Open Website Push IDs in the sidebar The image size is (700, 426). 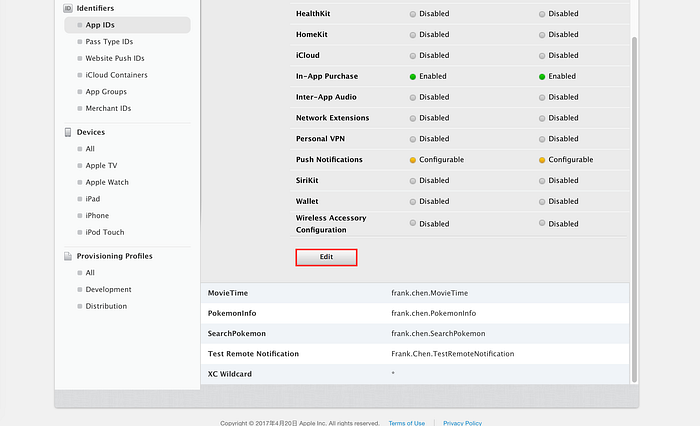115,58
